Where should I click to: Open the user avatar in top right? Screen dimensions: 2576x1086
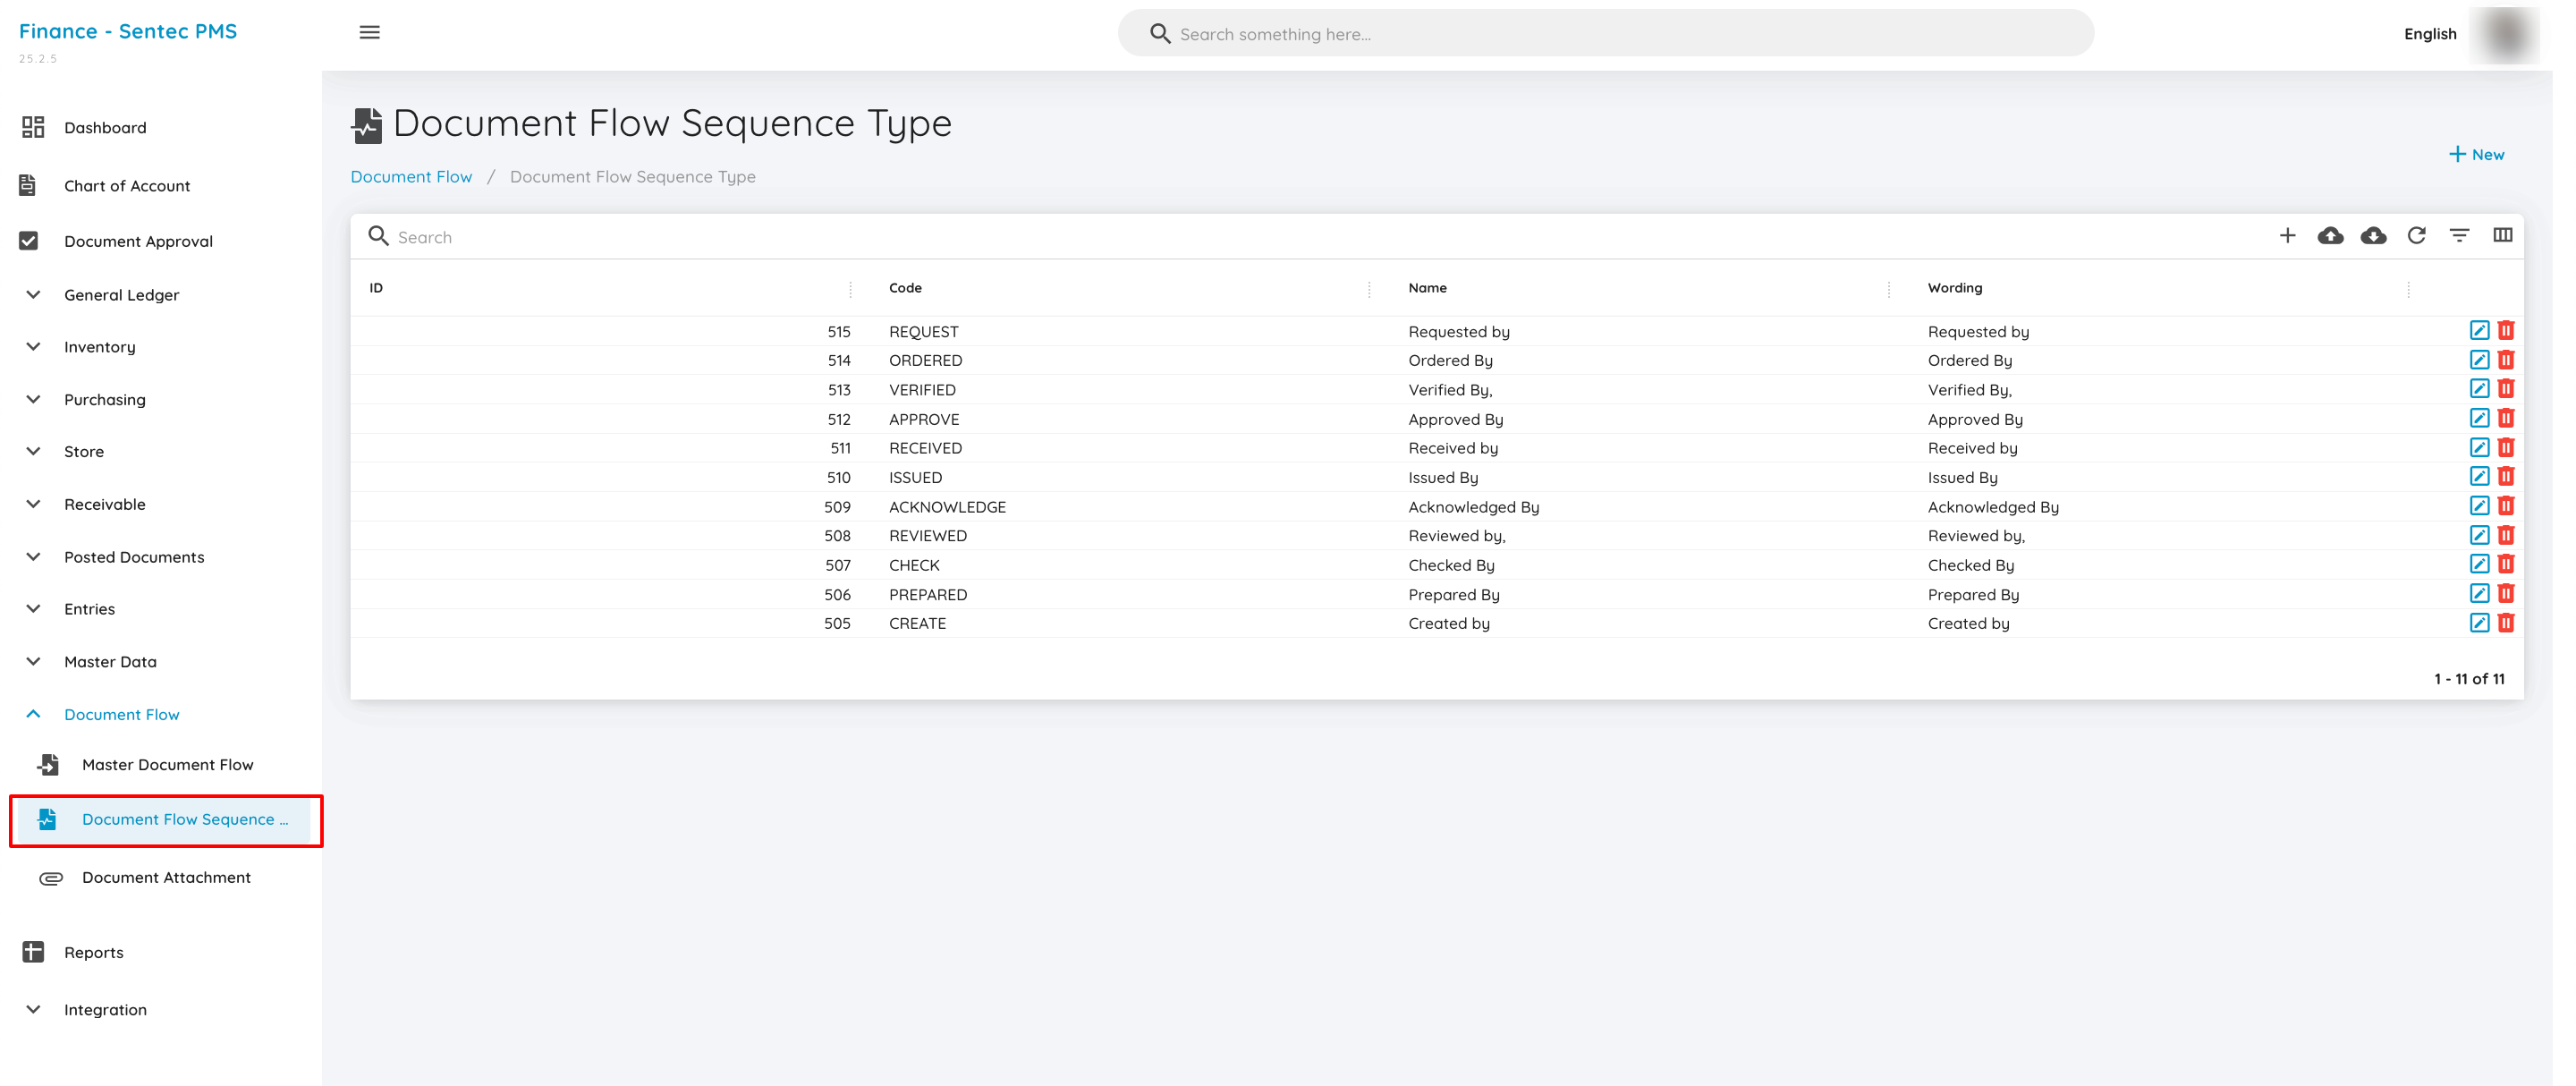[x=2504, y=35]
